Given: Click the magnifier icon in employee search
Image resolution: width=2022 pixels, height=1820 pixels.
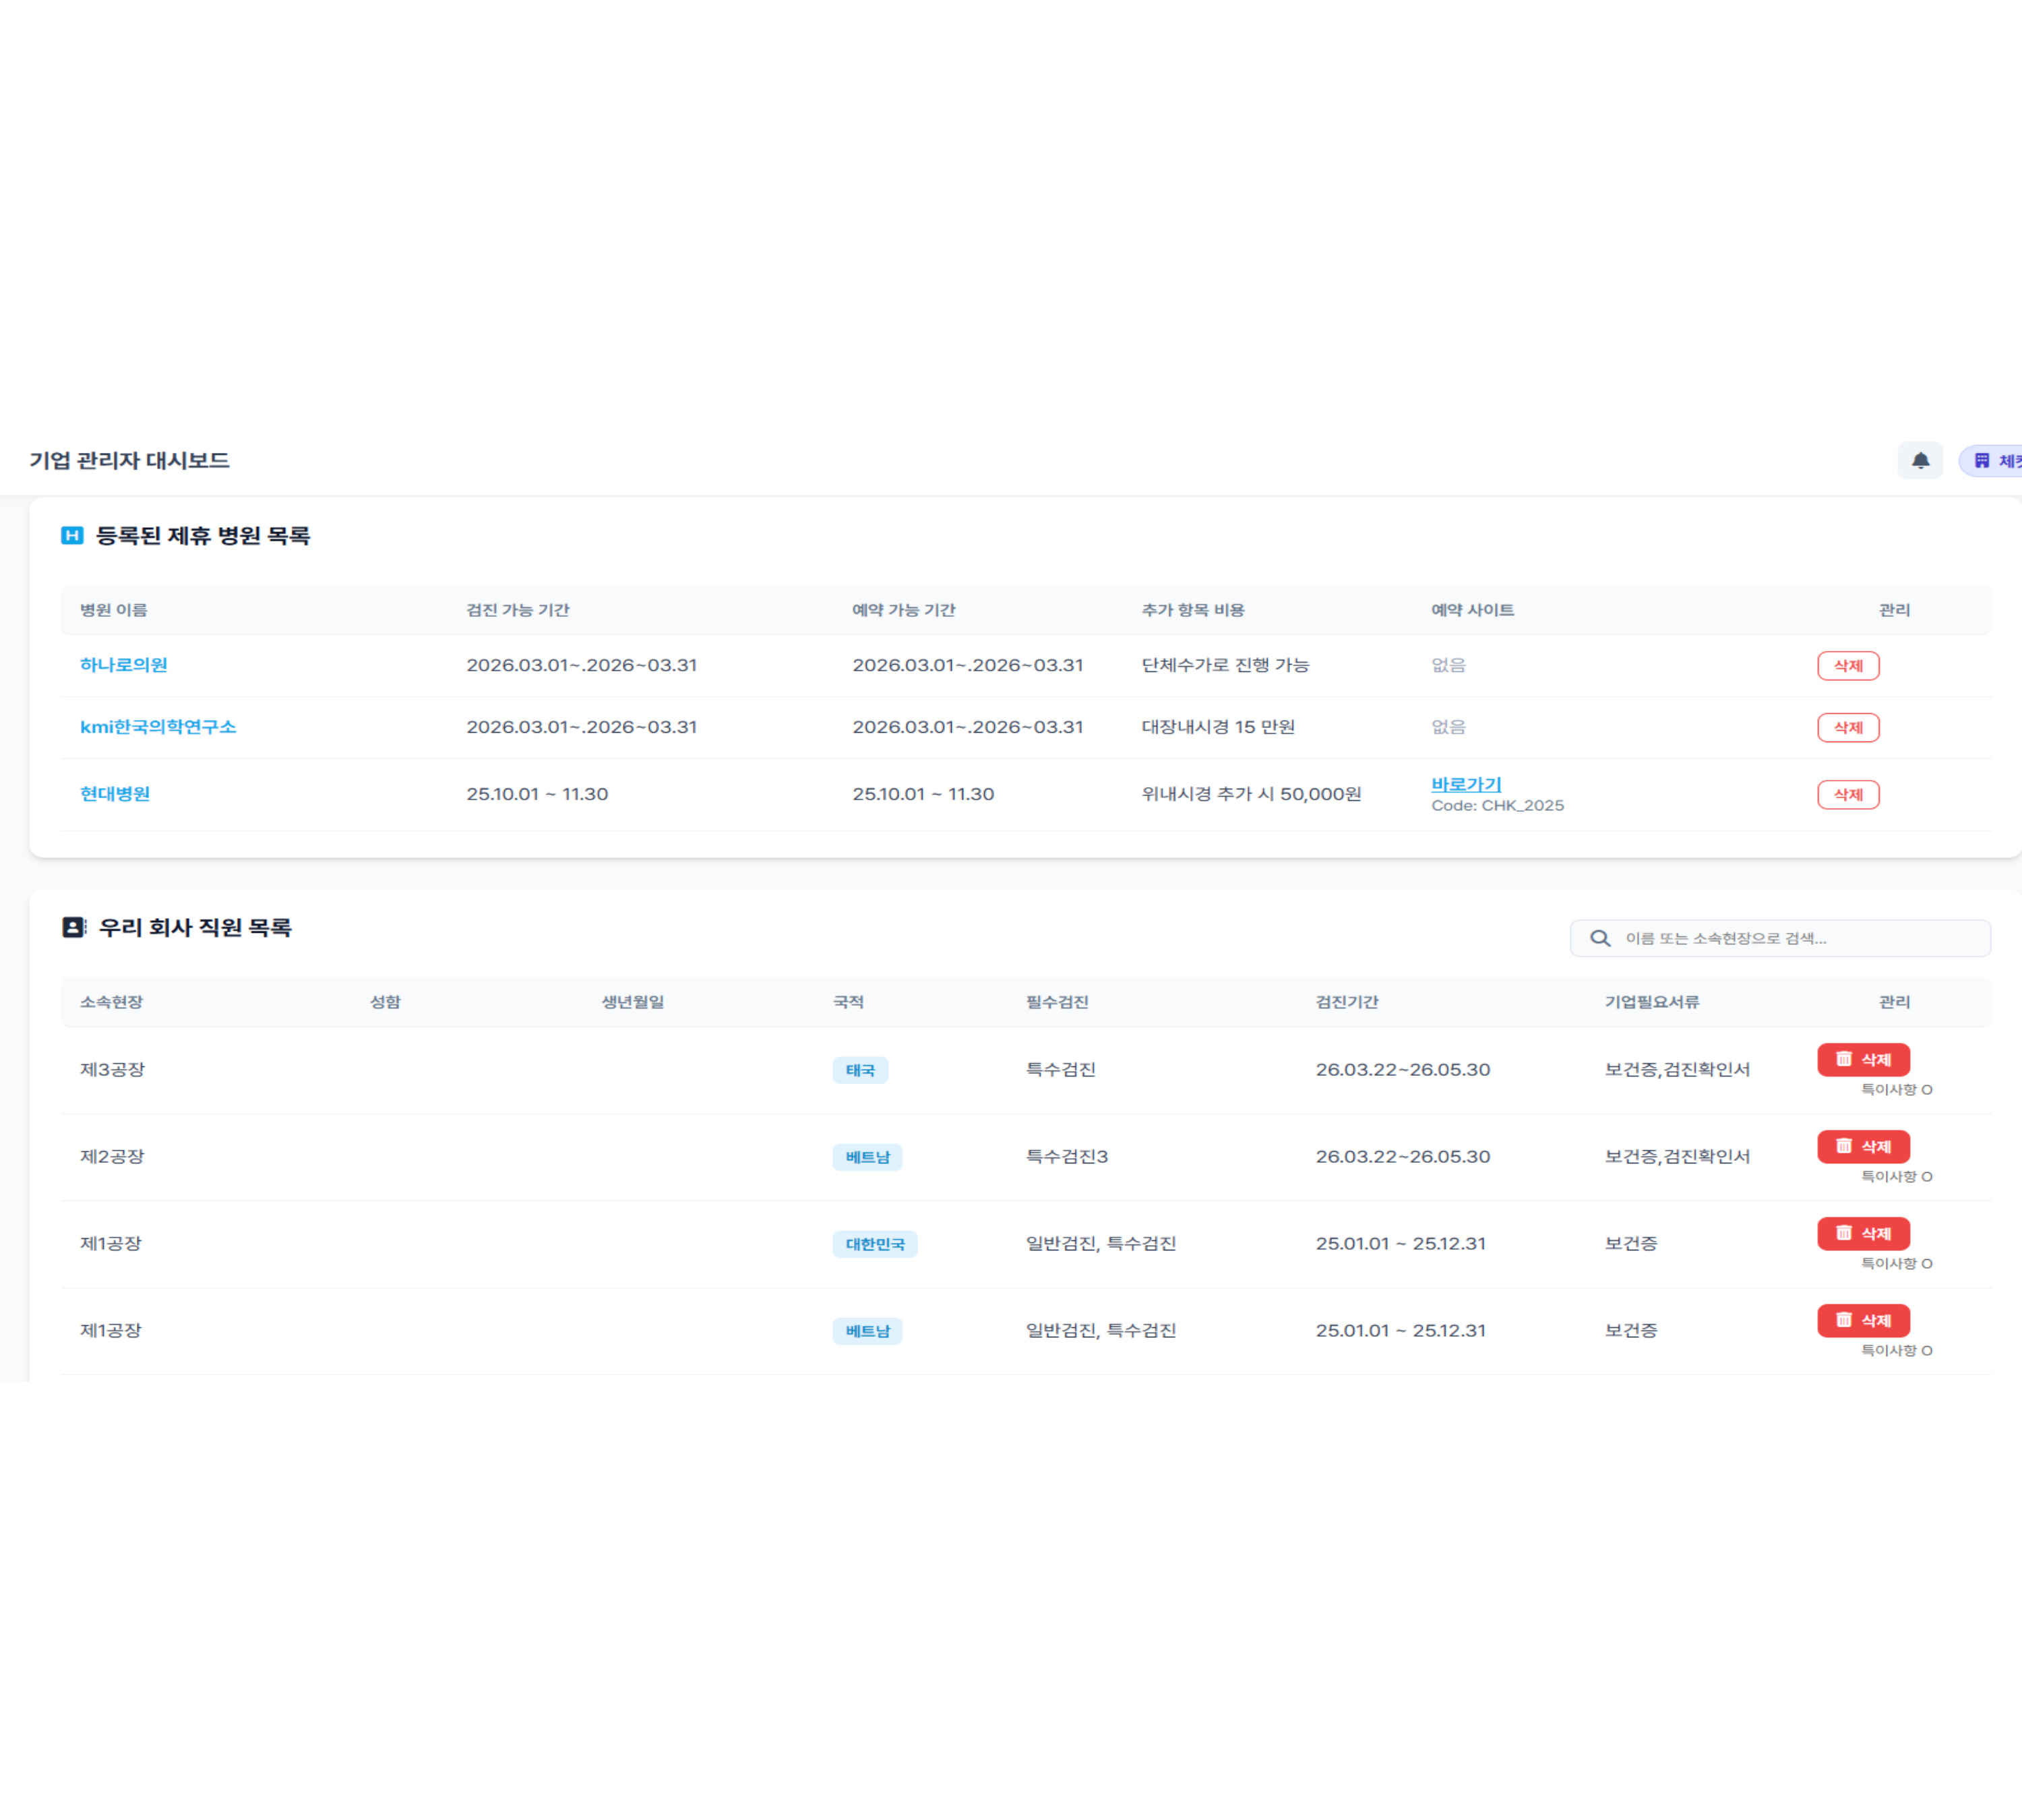Looking at the screenshot, I should pos(1600,938).
